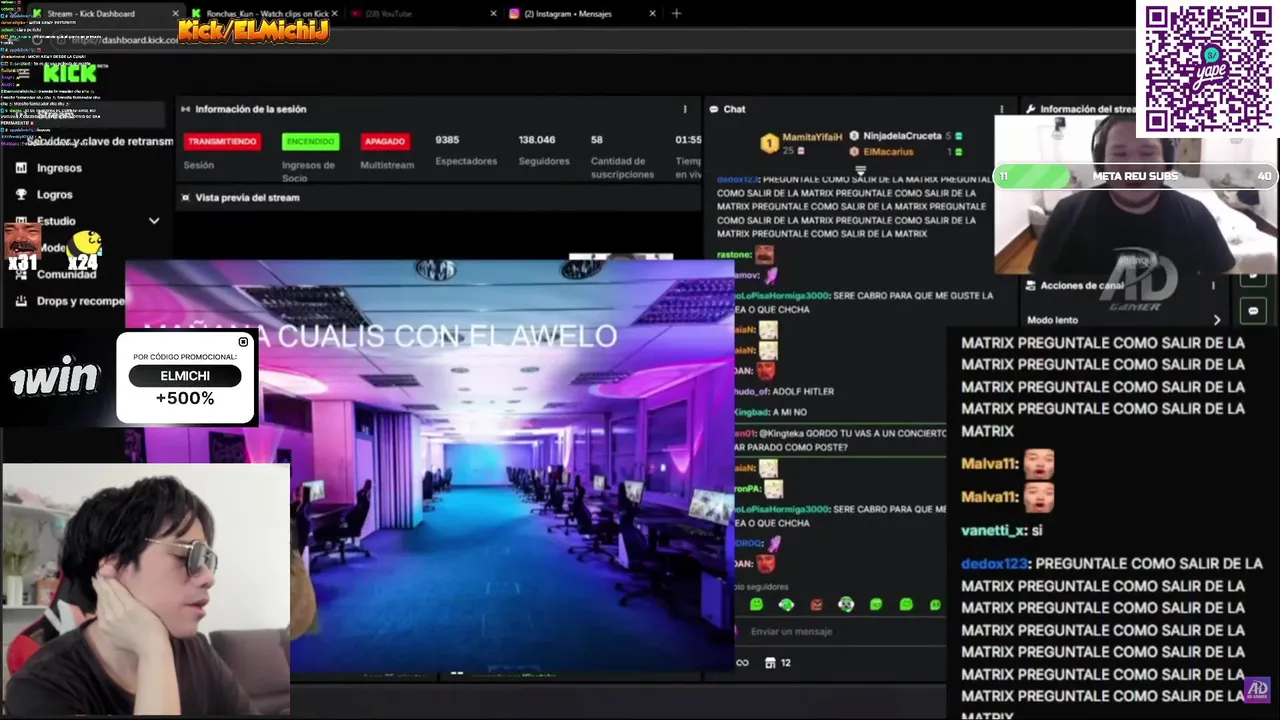Expand the Estudio sidebar section
1280x720 pixels.
click(x=154, y=221)
